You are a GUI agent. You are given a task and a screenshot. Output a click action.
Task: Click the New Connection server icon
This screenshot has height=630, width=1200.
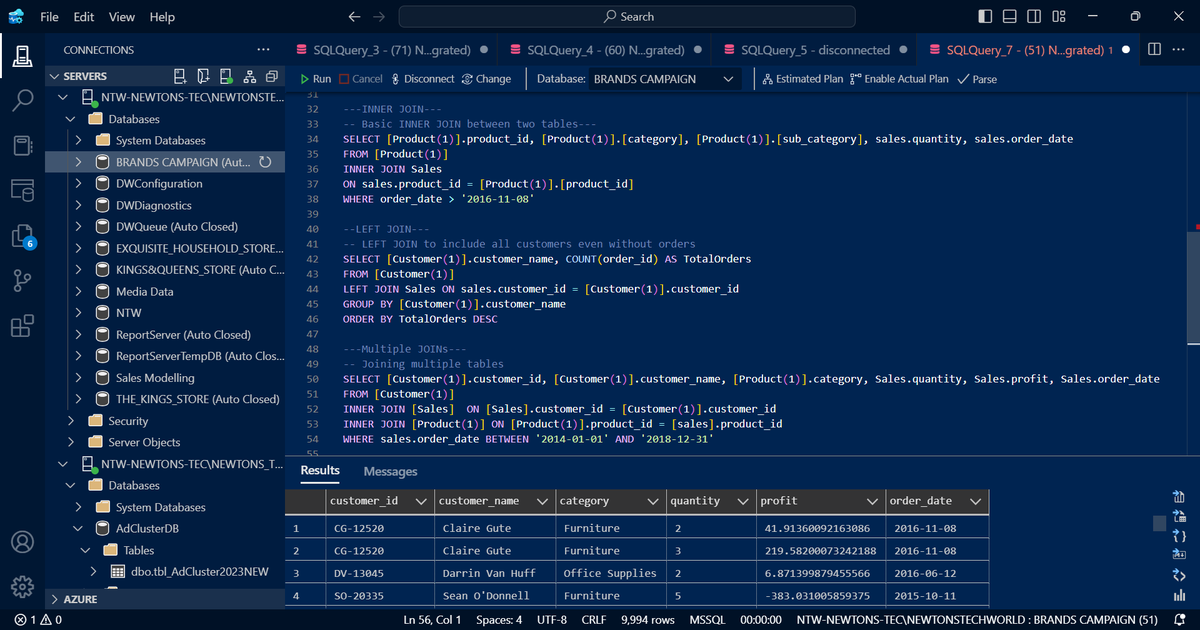pos(181,76)
